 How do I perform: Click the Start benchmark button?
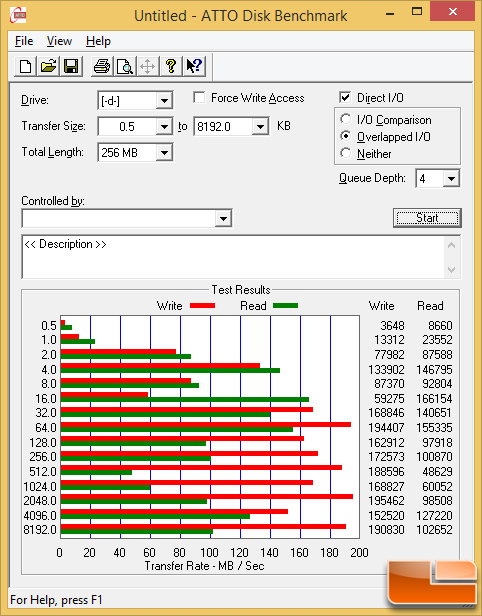pyautogui.click(x=427, y=218)
